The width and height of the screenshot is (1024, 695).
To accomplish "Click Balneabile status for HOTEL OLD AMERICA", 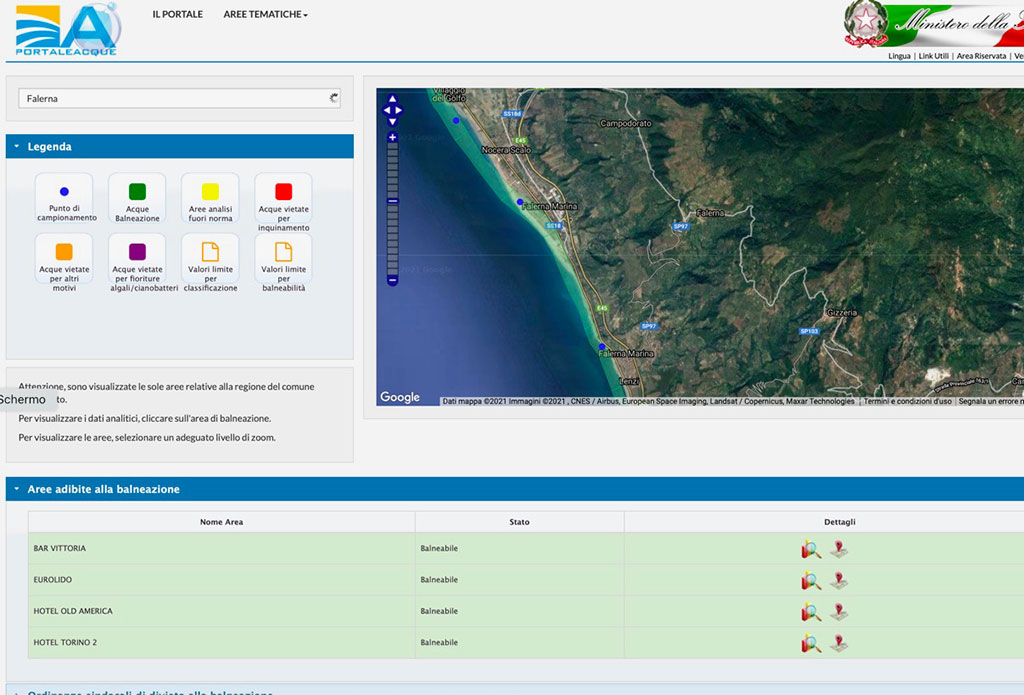I will (439, 611).
